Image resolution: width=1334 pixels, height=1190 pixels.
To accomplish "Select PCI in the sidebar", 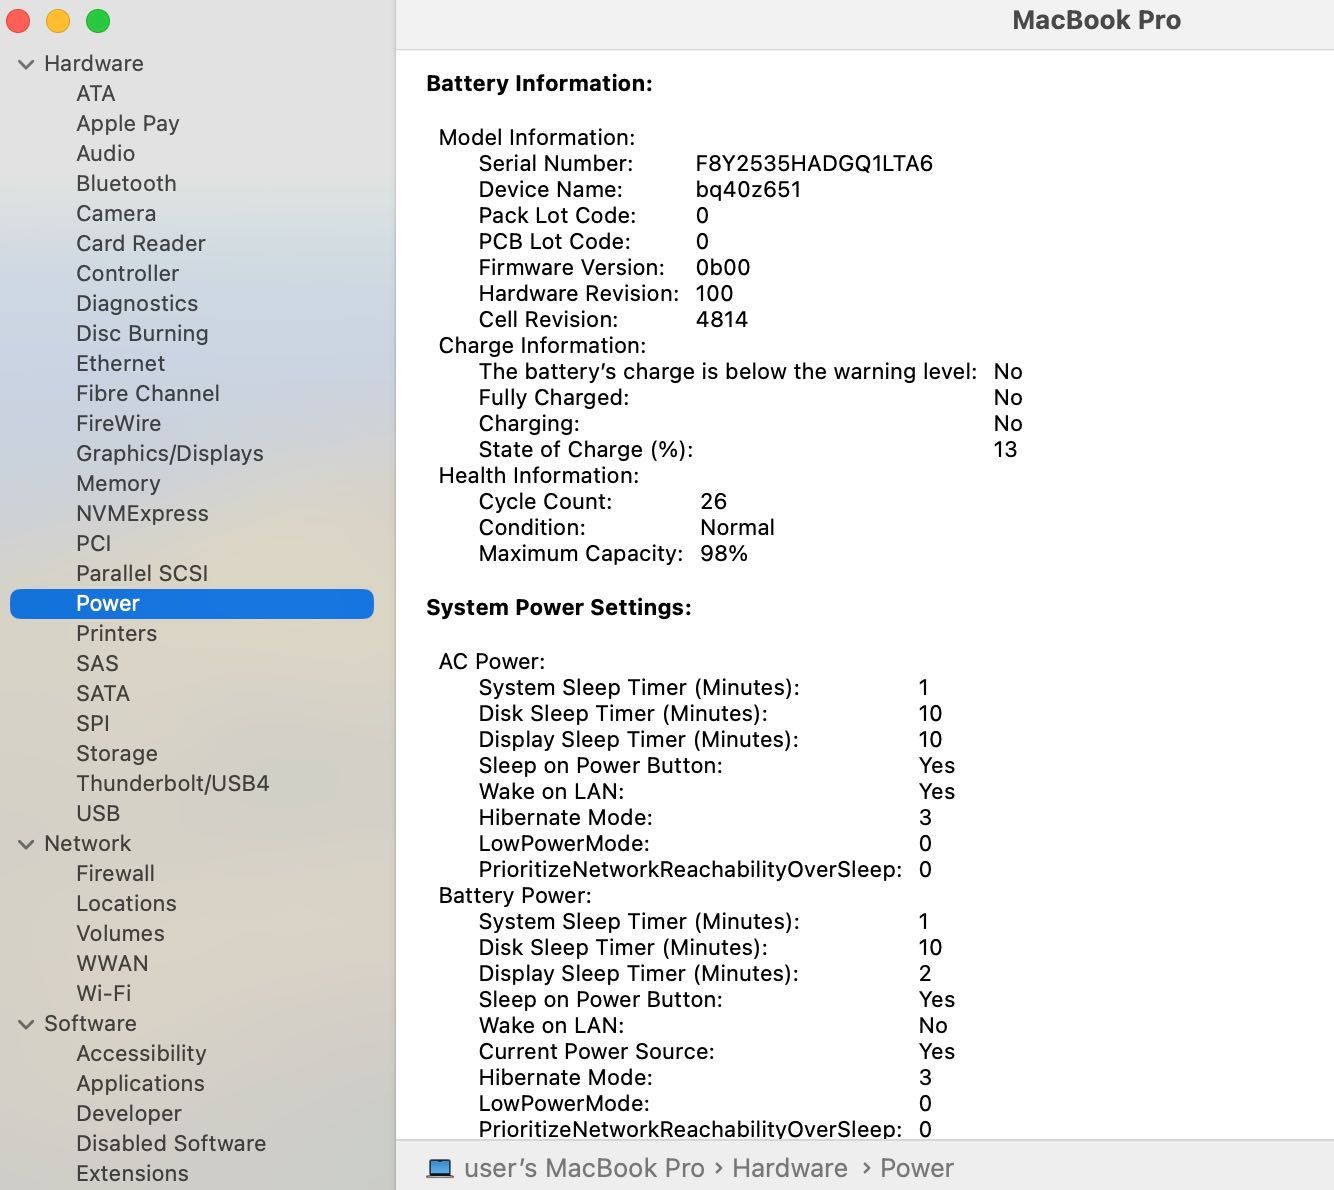I will [94, 543].
